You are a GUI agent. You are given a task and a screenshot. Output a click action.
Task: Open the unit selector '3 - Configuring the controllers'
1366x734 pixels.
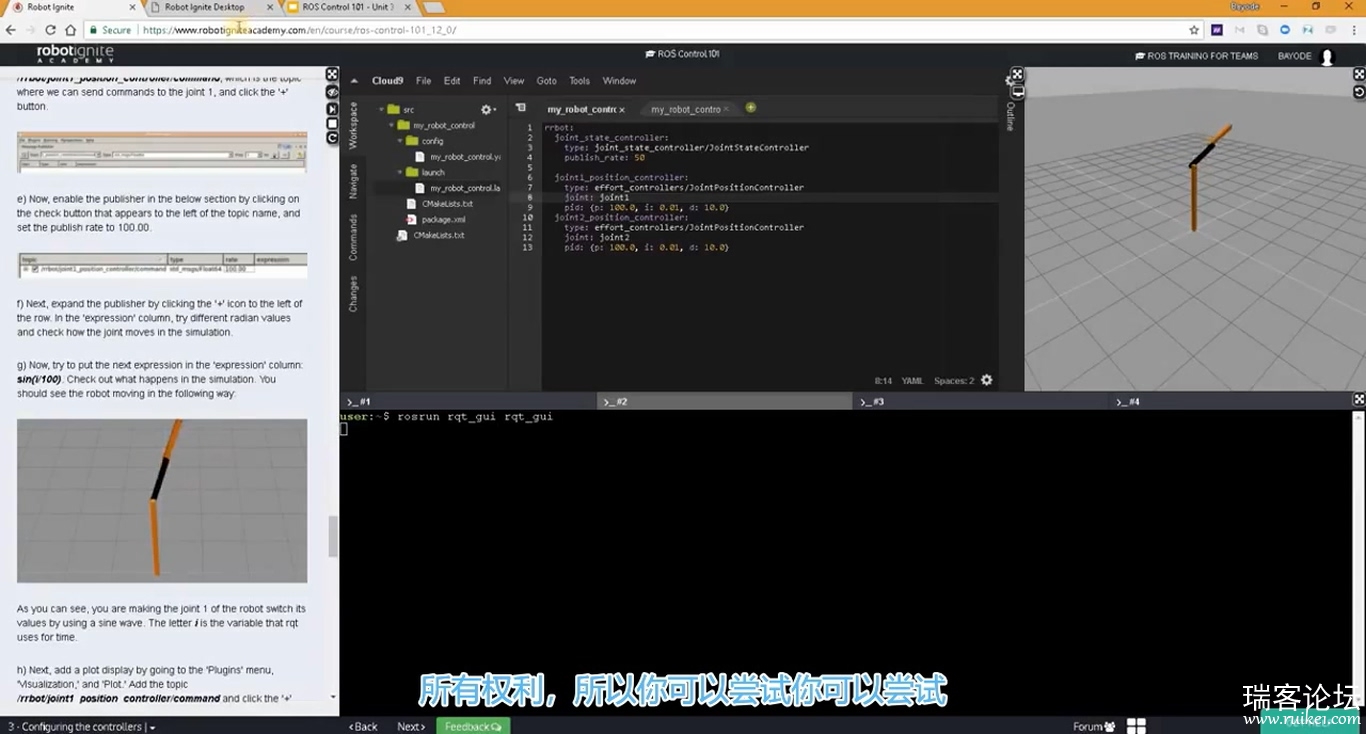[x=82, y=727]
